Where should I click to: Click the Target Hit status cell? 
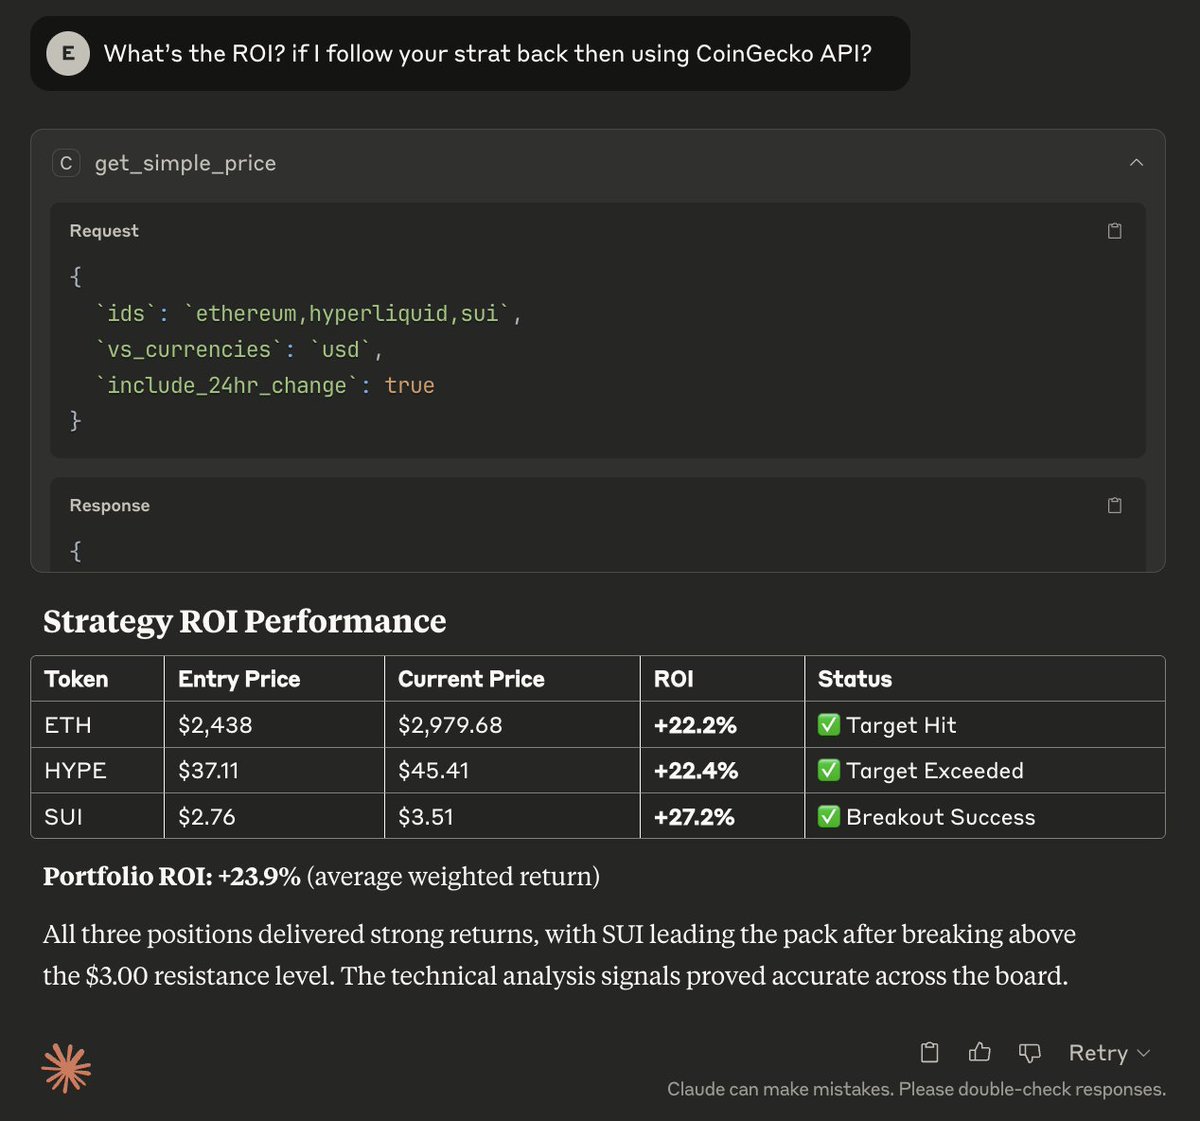tap(985, 725)
